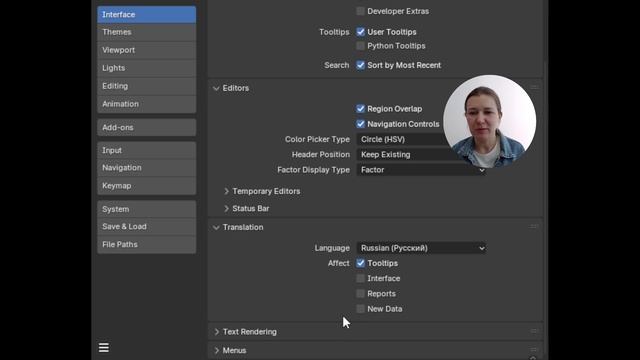Click the 'Language' property label
The image size is (640, 360).
click(332, 248)
